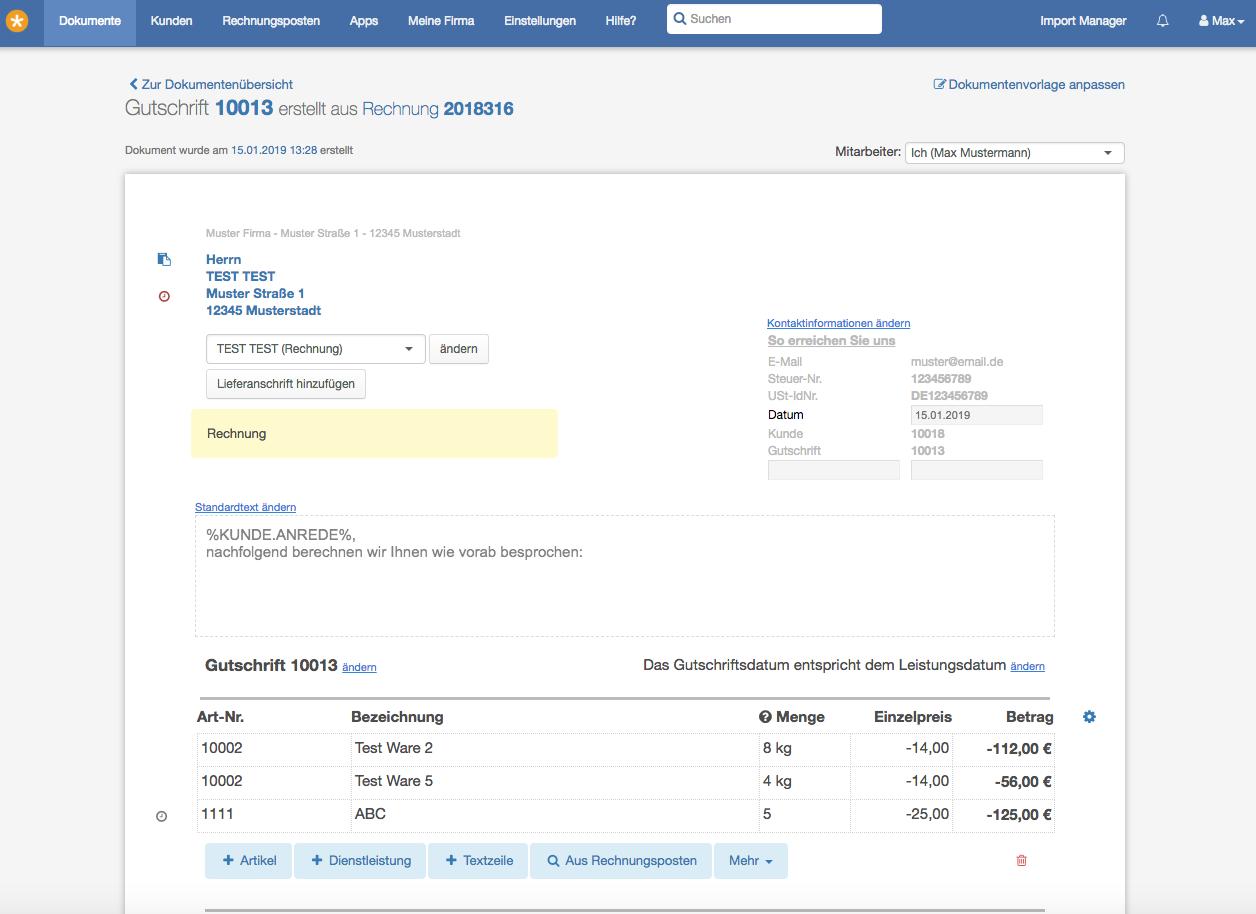Expand the TEST TEST (Rechnung) address dropdown

(316, 349)
